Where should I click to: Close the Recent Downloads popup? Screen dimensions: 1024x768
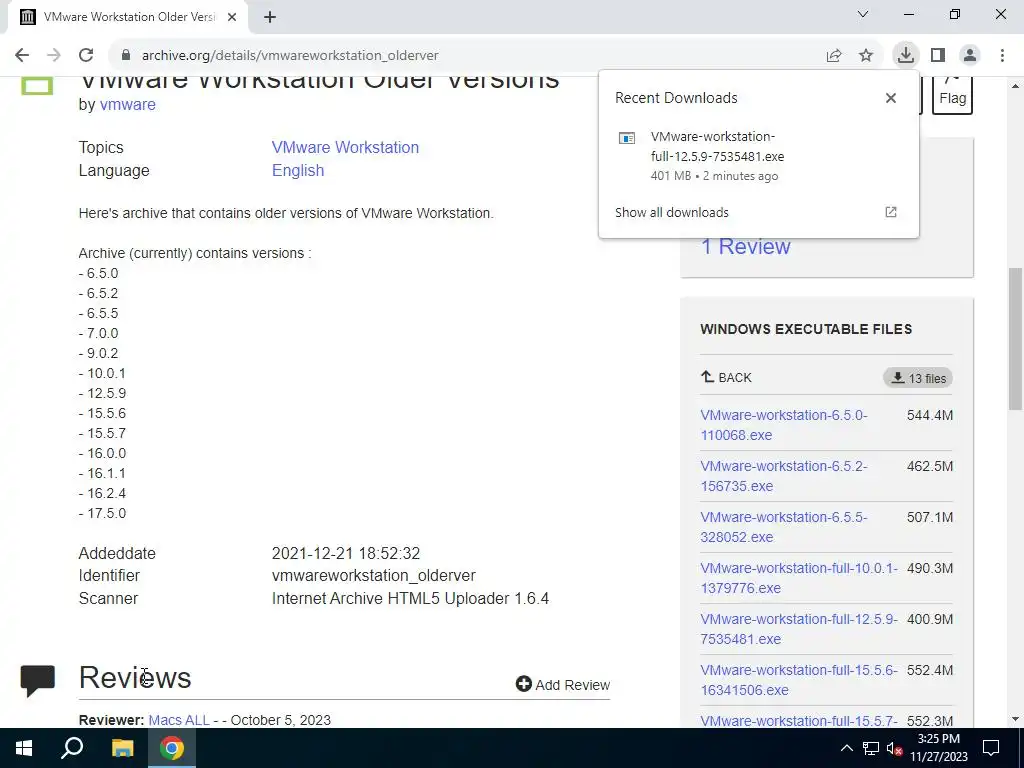tap(891, 98)
